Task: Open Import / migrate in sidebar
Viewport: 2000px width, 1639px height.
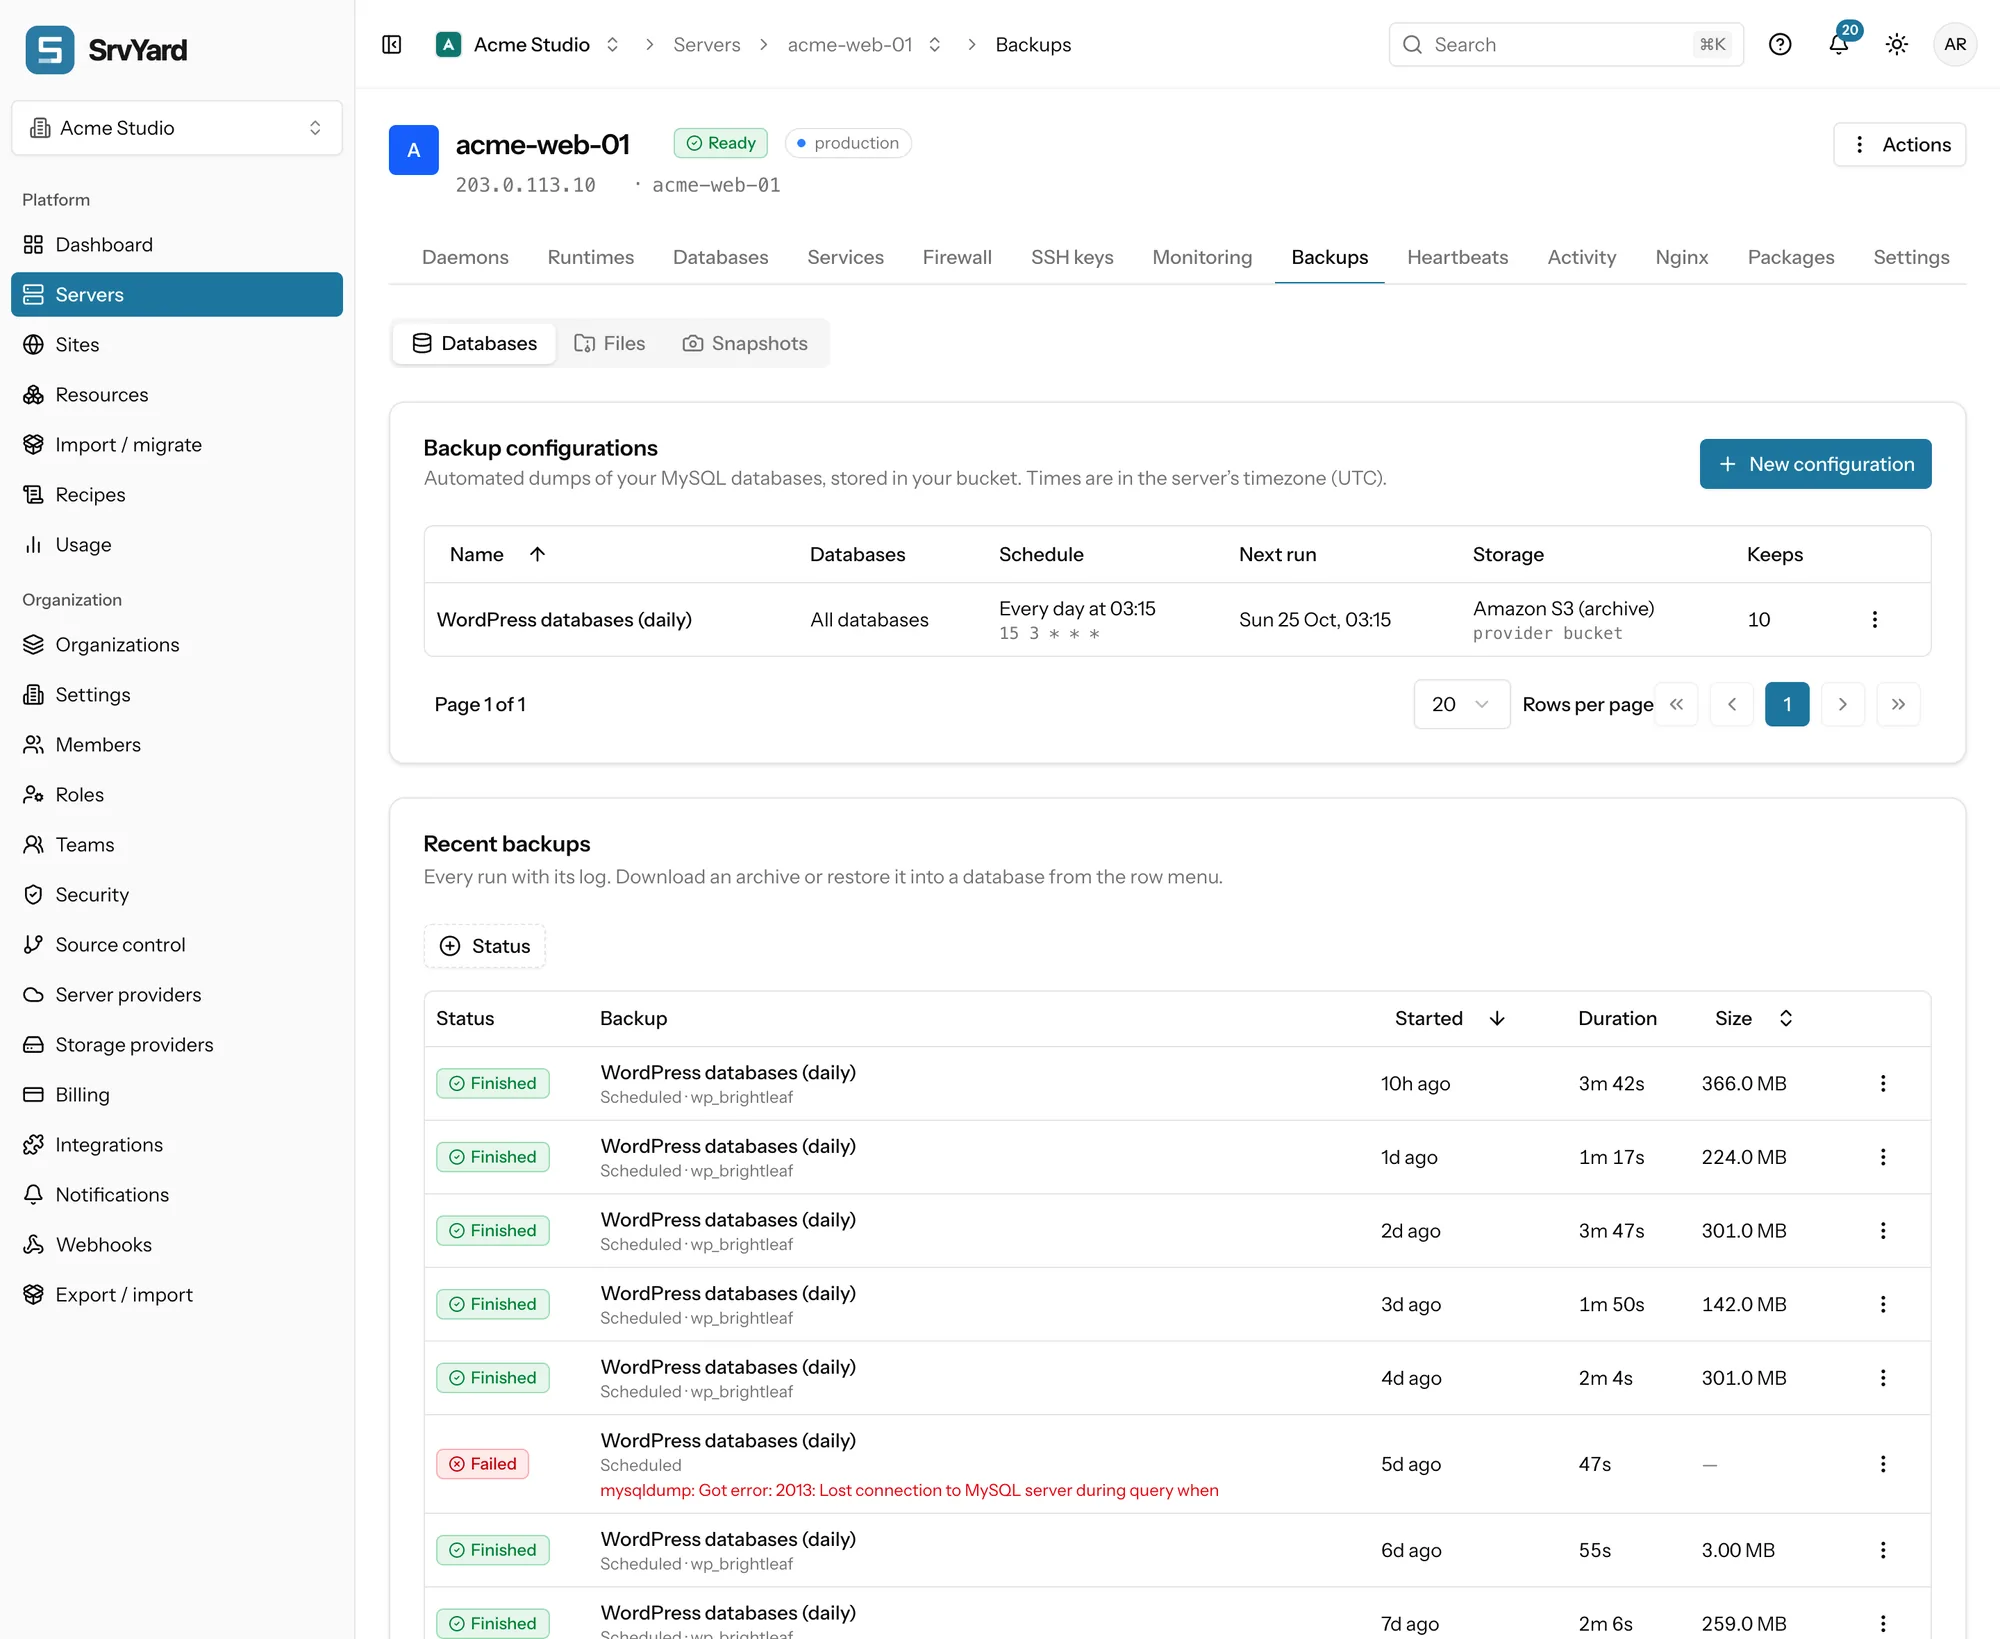Action: click(x=177, y=445)
